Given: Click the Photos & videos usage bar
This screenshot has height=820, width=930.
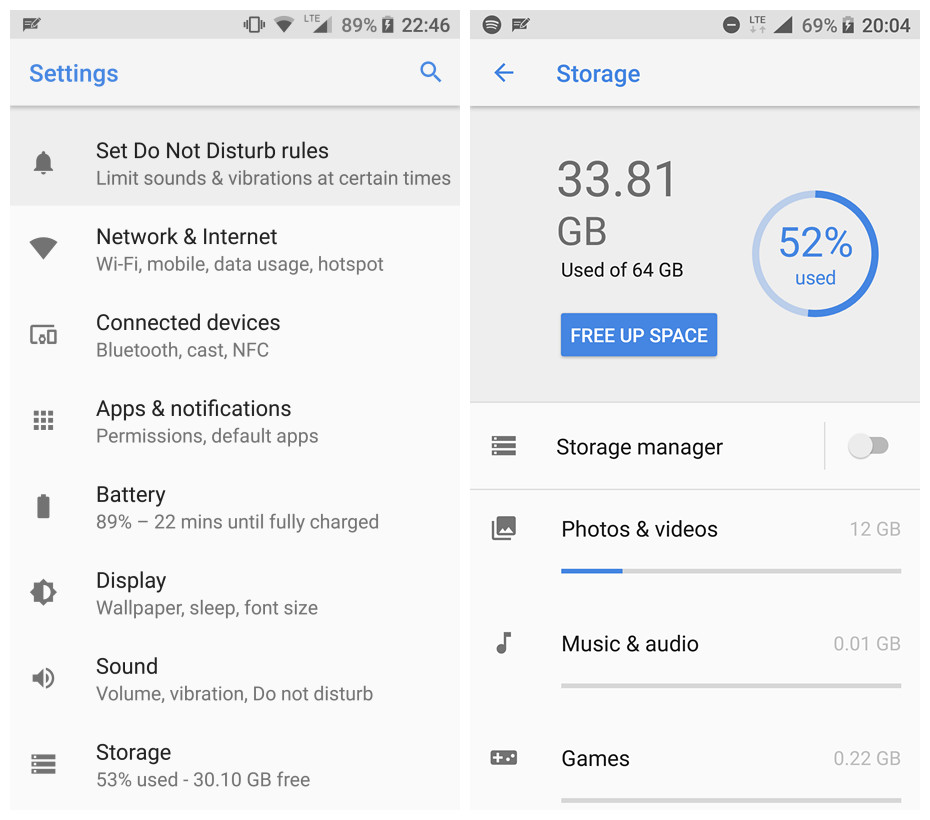Looking at the screenshot, I should (731, 571).
